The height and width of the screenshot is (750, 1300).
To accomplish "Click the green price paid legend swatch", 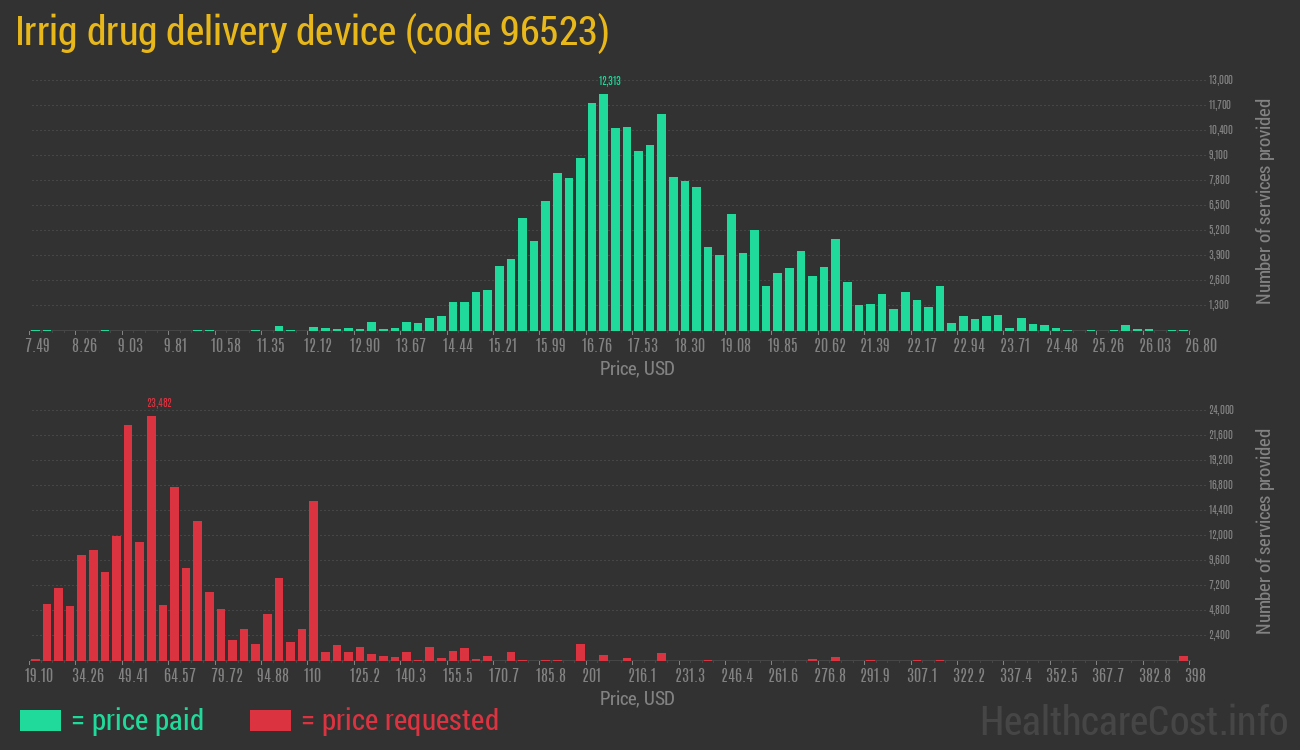I will (40, 720).
